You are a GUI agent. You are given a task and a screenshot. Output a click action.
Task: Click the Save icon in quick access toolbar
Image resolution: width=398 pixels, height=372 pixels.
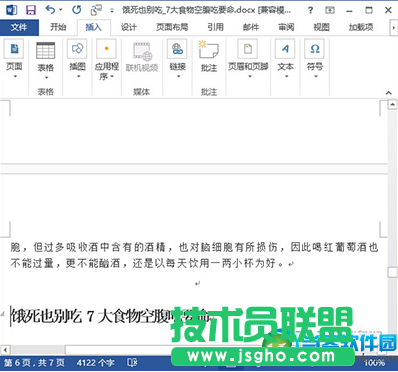(31, 10)
